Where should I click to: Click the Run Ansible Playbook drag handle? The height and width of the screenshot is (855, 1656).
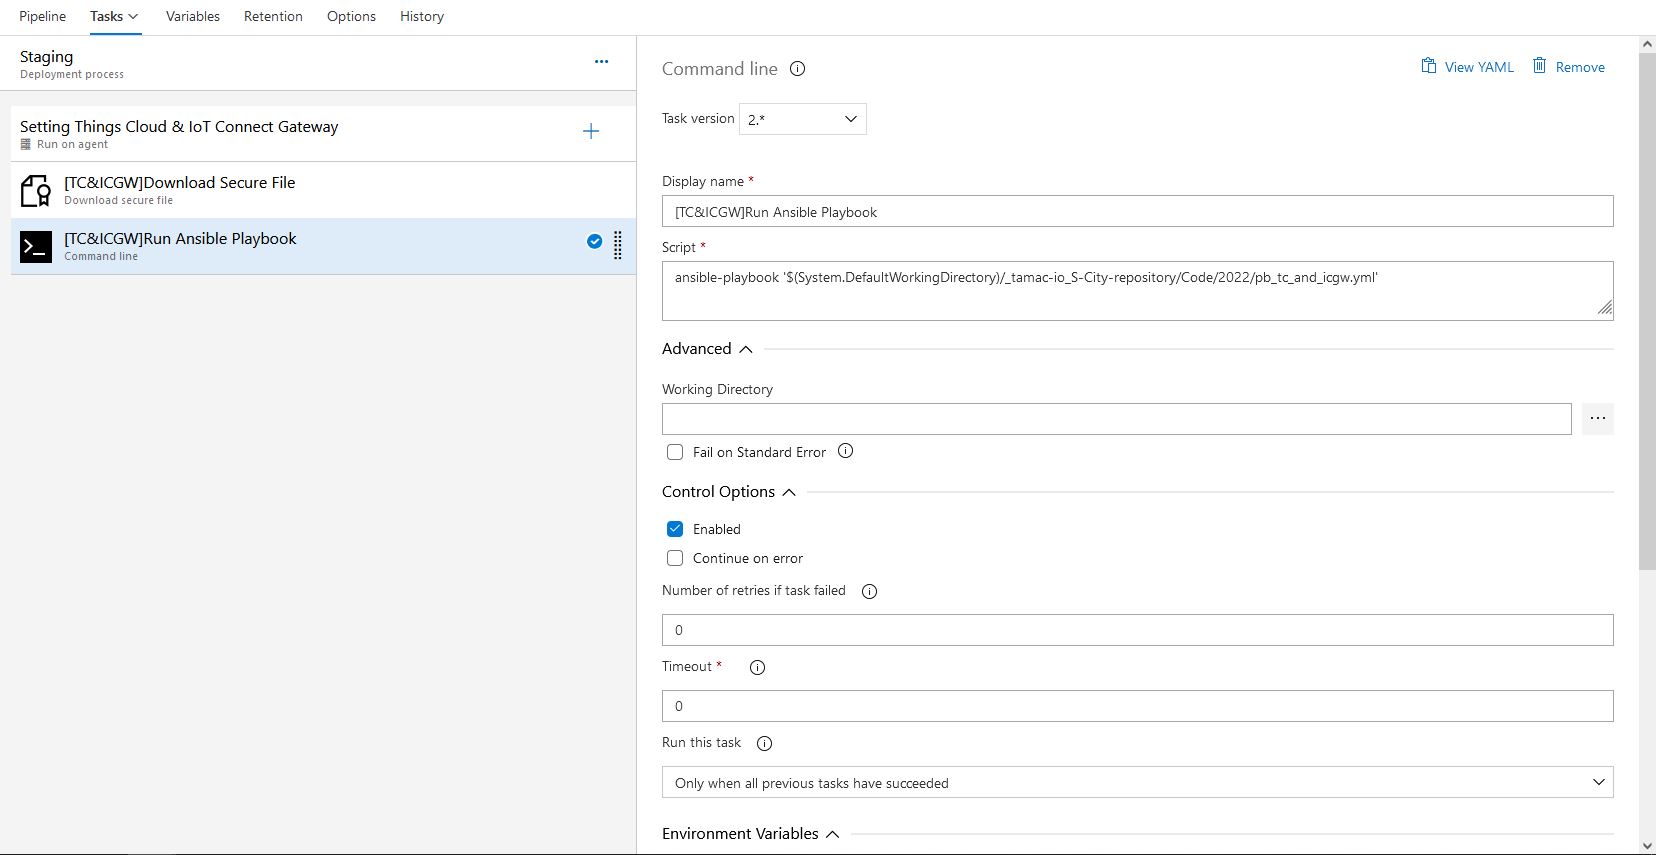coord(618,245)
